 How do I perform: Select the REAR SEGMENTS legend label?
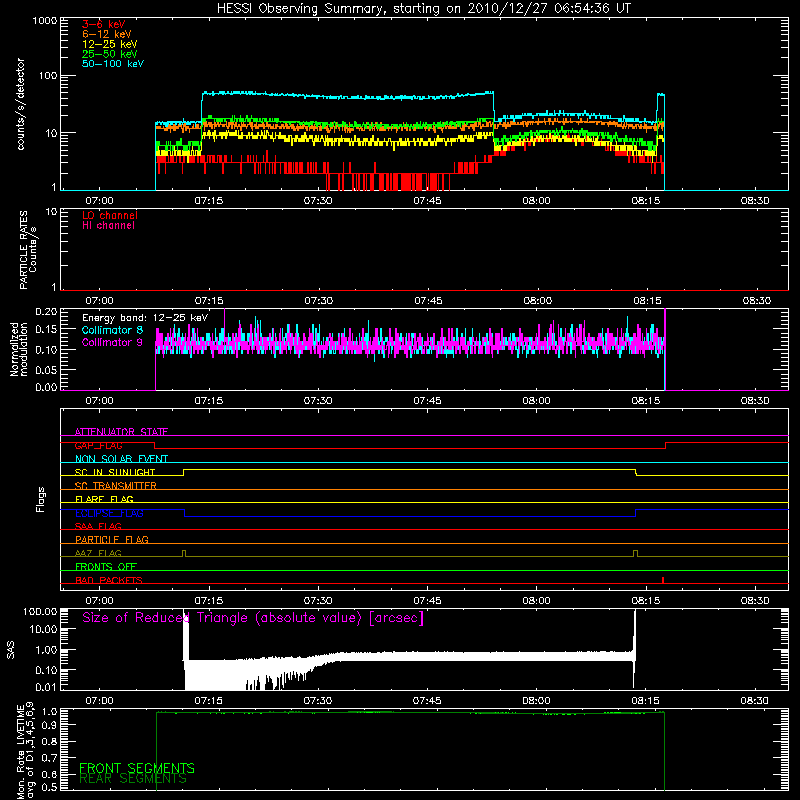pos(133,779)
